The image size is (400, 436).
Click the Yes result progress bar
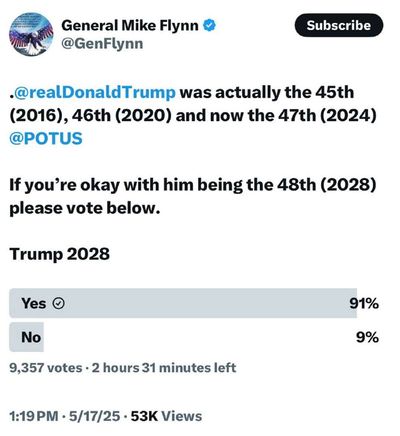point(183,303)
